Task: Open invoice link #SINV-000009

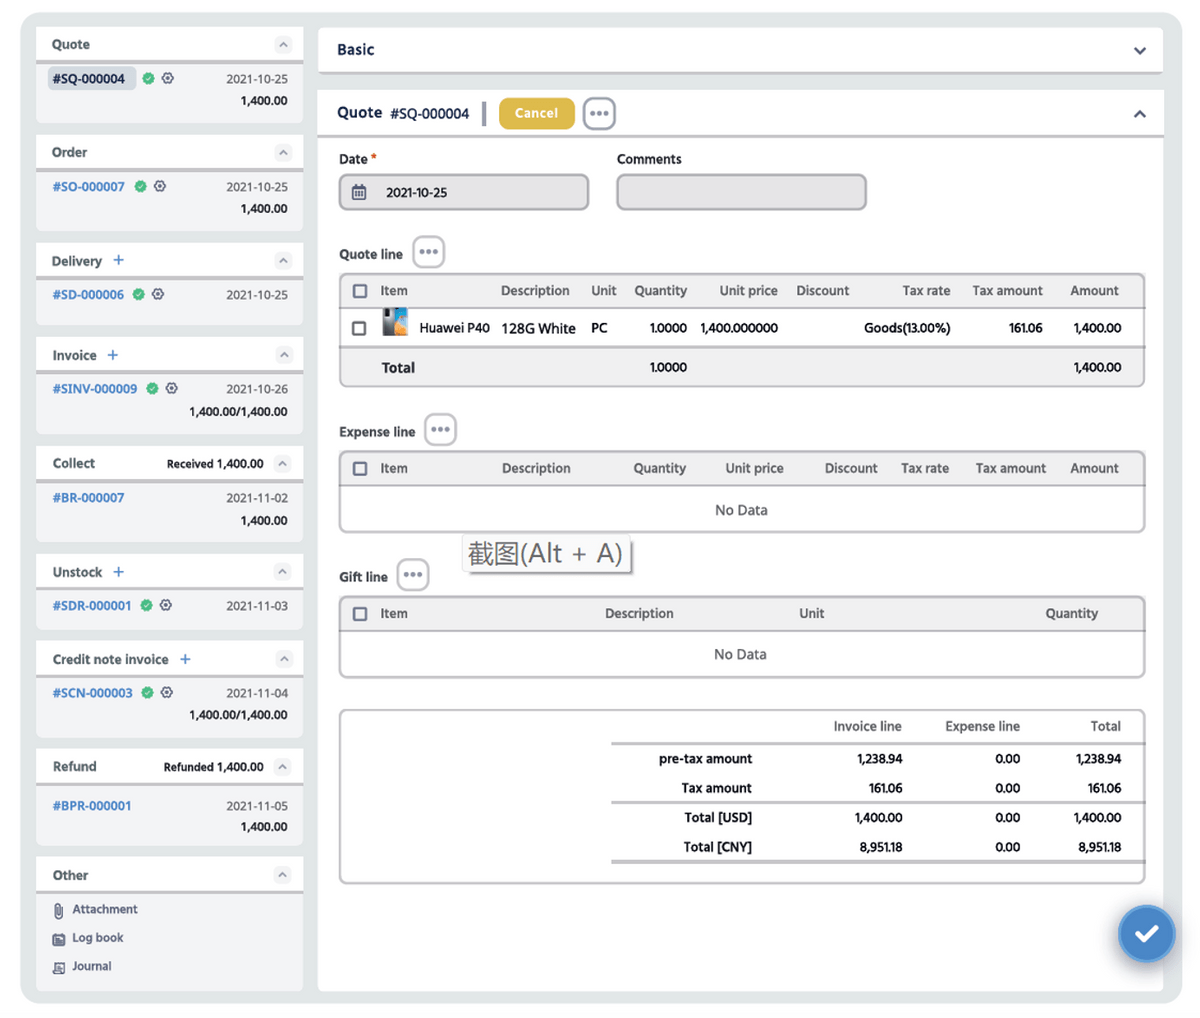Action: [x=95, y=389]
